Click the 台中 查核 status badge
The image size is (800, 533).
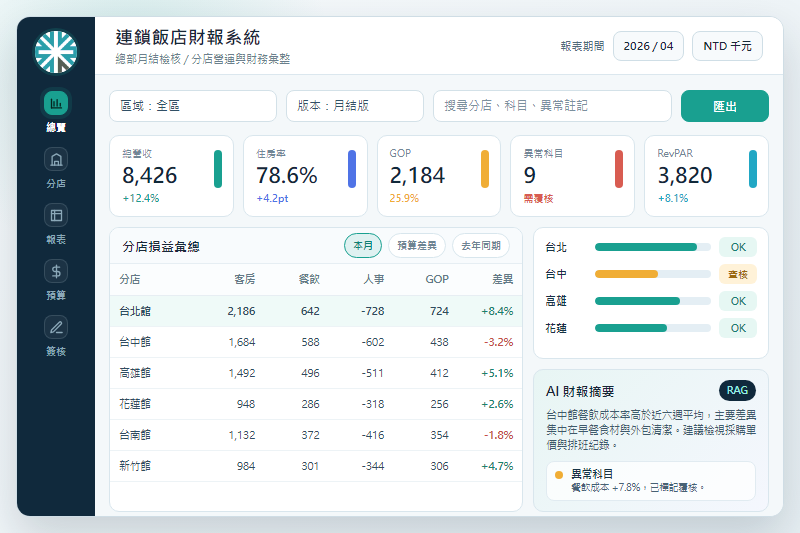pyautogui.click(x=738, y=274)
